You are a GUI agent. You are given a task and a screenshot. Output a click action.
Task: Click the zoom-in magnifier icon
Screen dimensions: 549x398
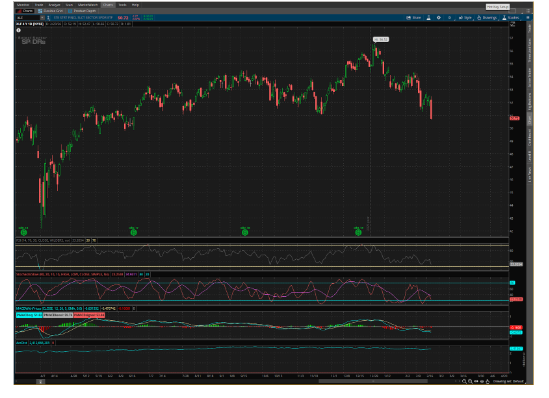coord(464,381)
